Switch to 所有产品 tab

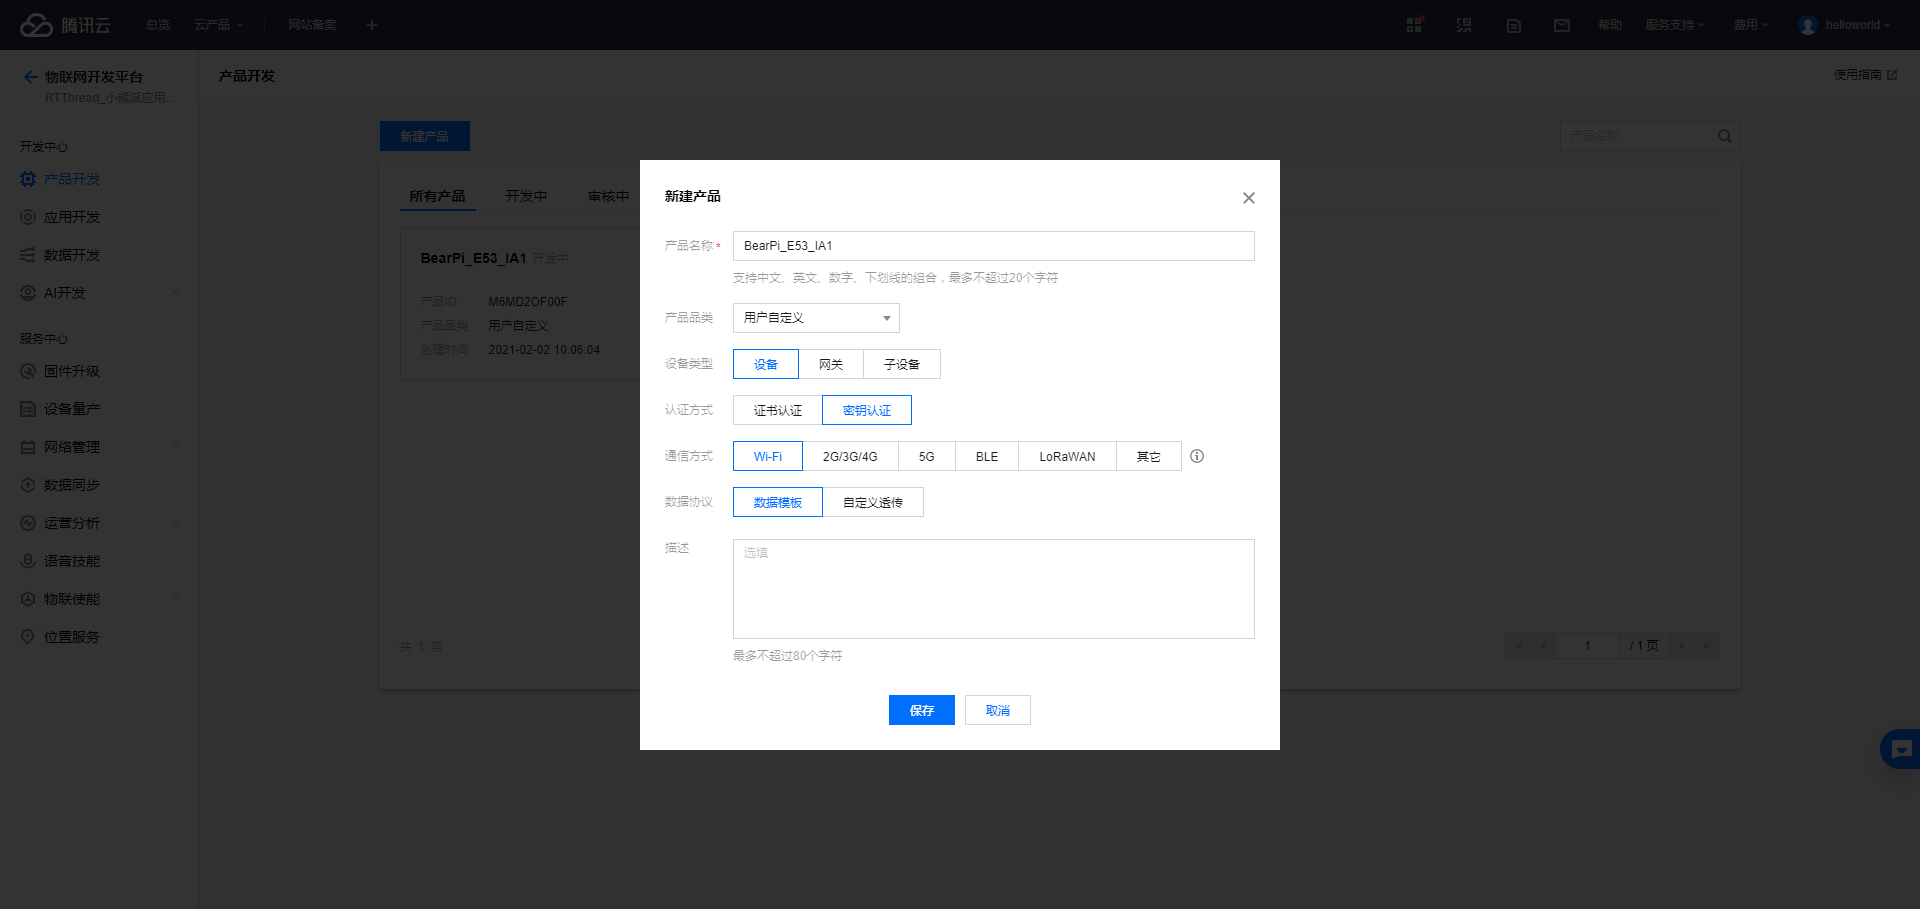tap(437, 196)
